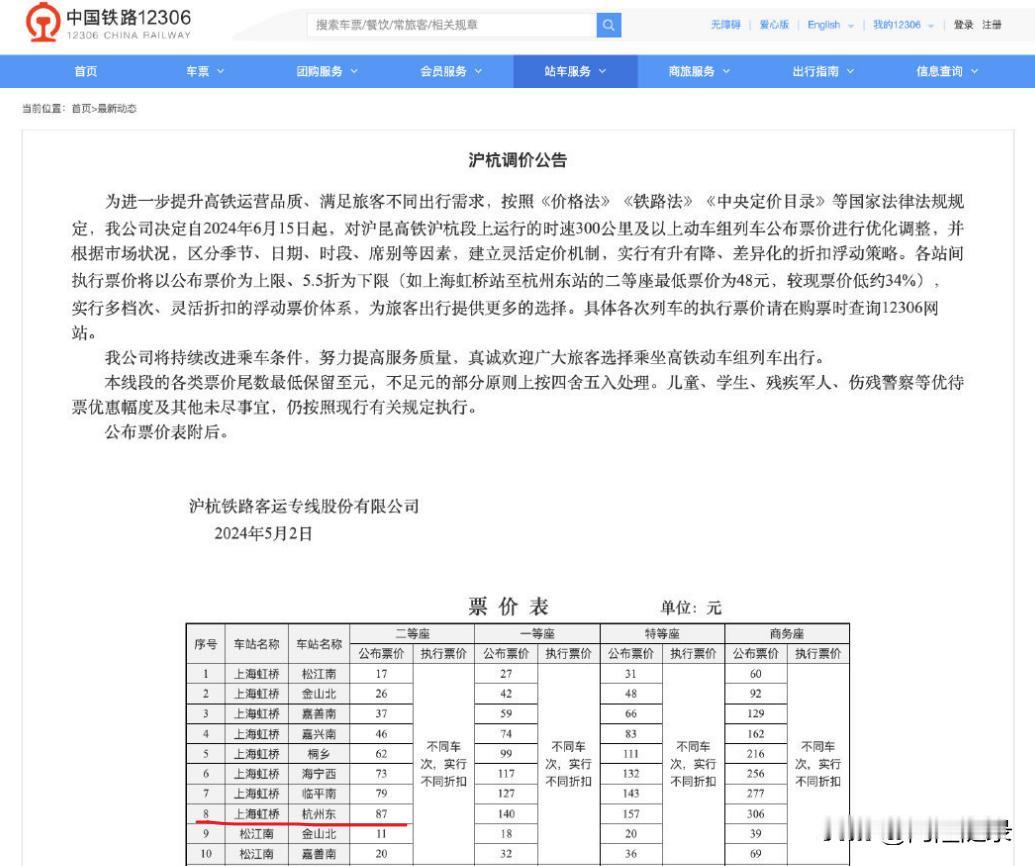1035x866 pixels.
Task: Expand the 我的12306 dropdown
Action: 903,25
